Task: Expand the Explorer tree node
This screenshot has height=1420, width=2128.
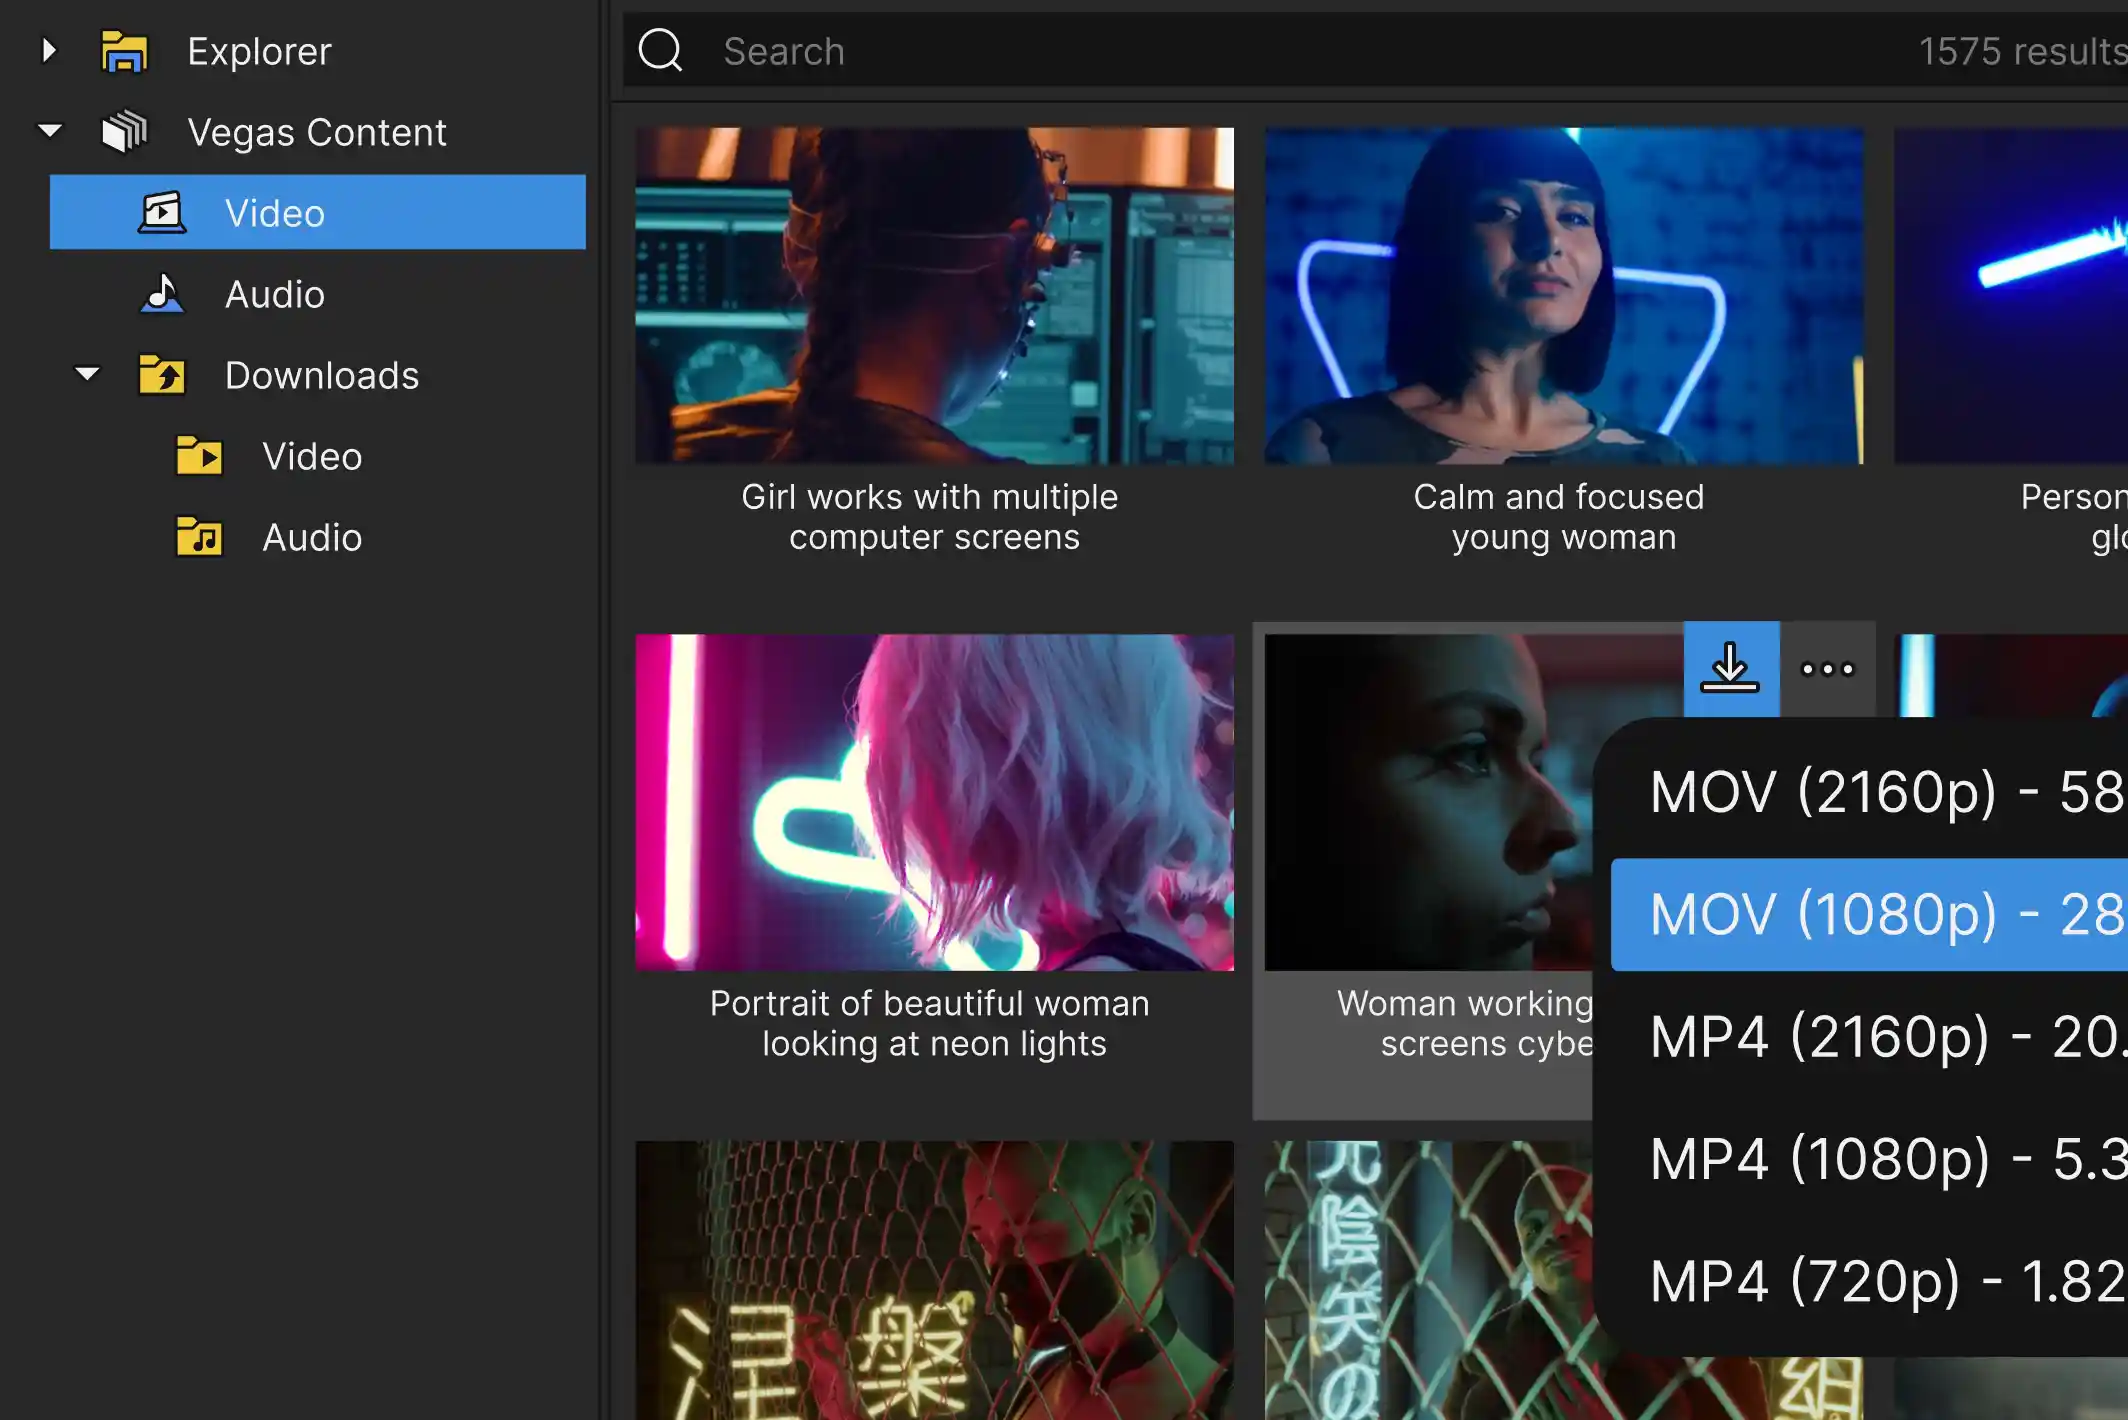Action: point(49,50)
